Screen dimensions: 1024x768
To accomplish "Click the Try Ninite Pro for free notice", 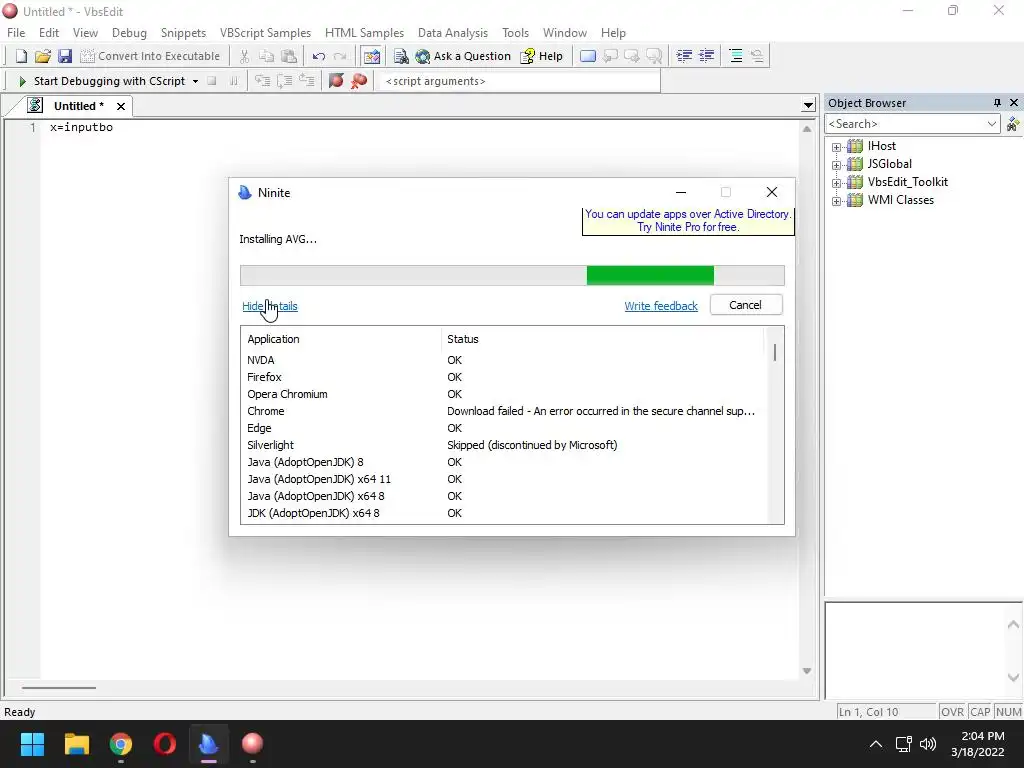I will [688, 221].
